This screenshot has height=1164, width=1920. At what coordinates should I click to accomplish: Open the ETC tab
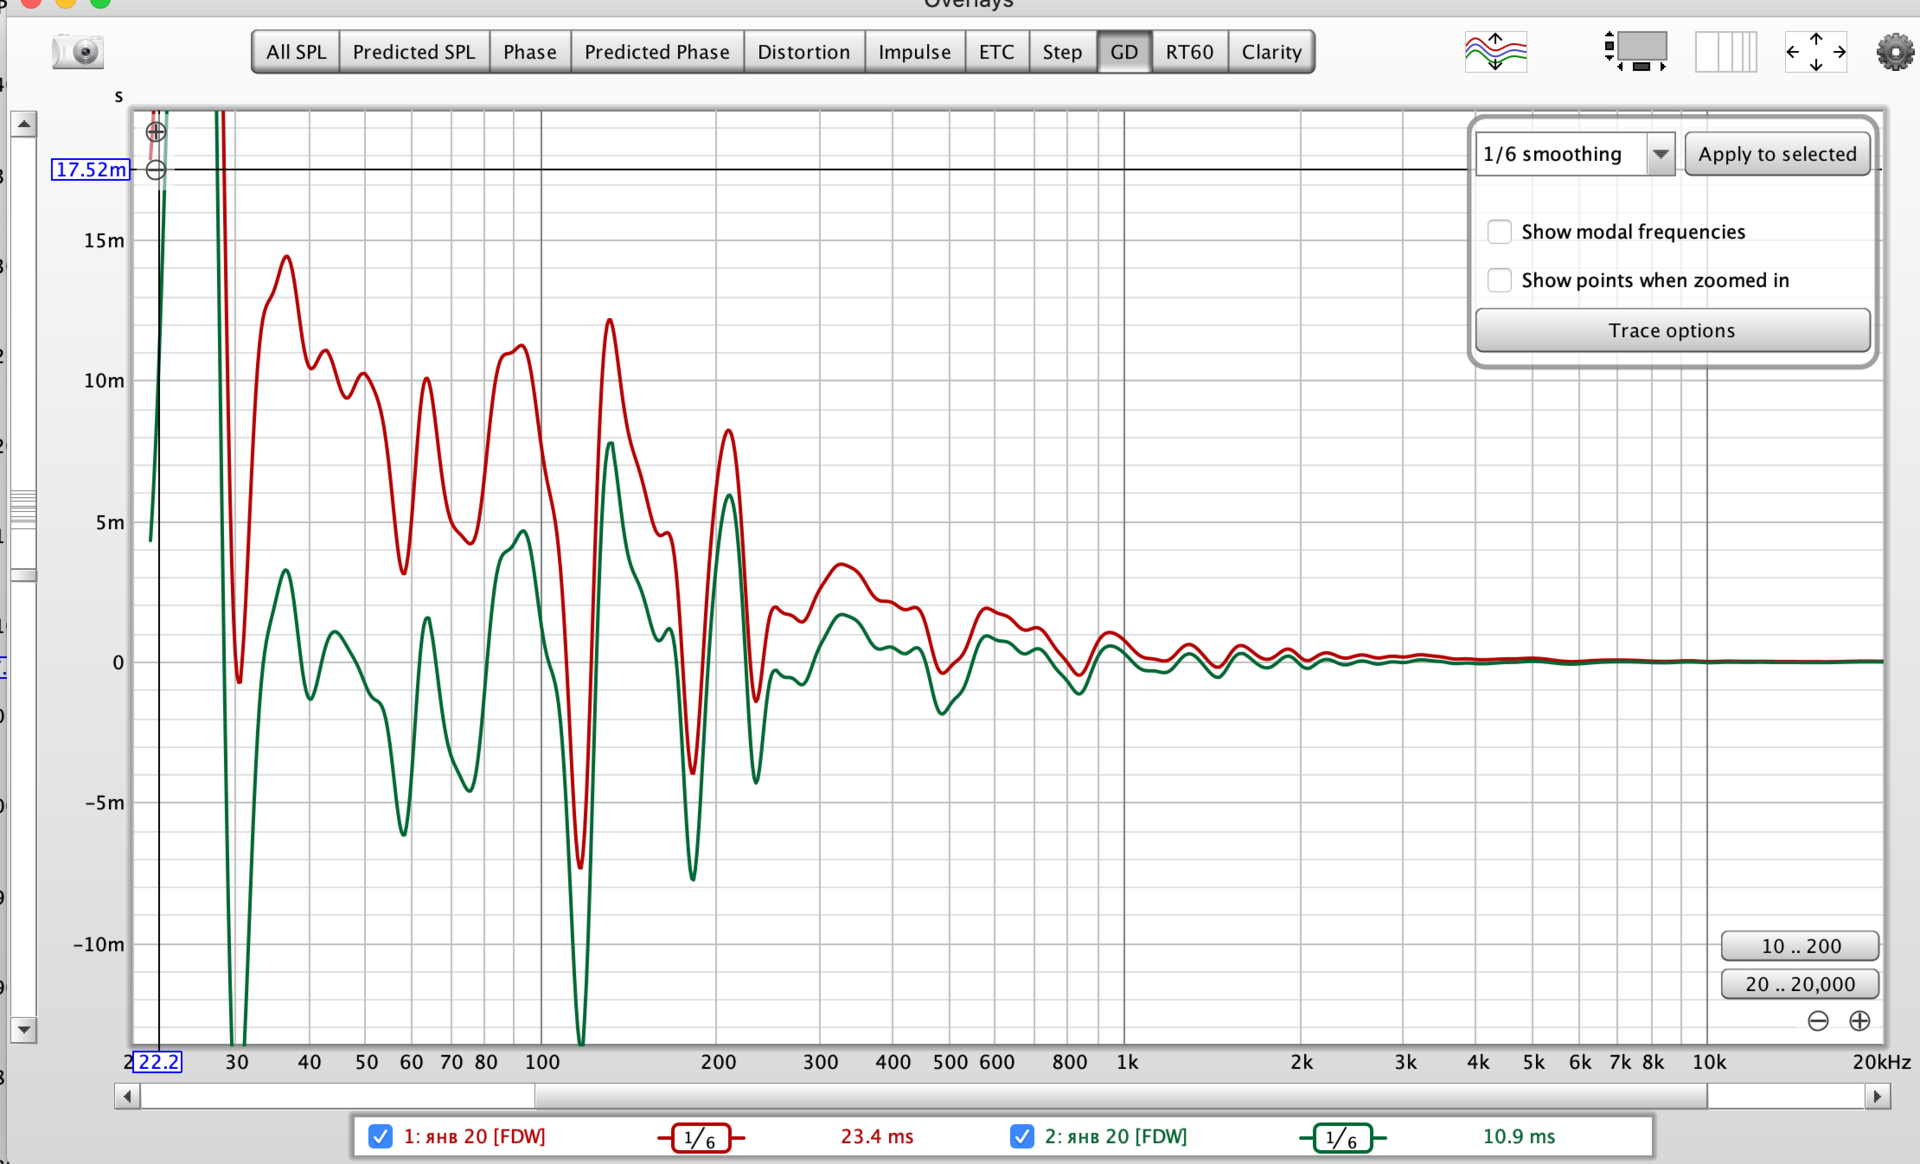click(997, 52)
